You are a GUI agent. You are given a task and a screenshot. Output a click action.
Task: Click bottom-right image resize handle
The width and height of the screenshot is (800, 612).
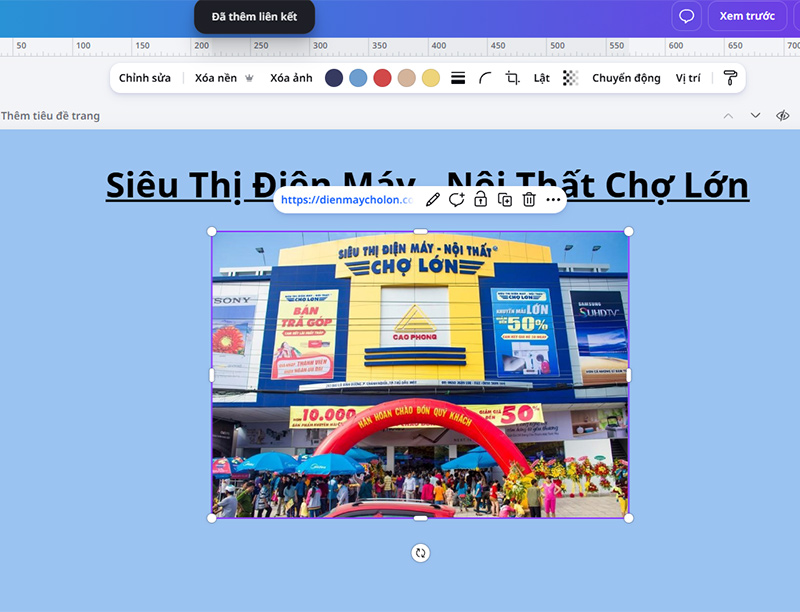click(629, 518)
